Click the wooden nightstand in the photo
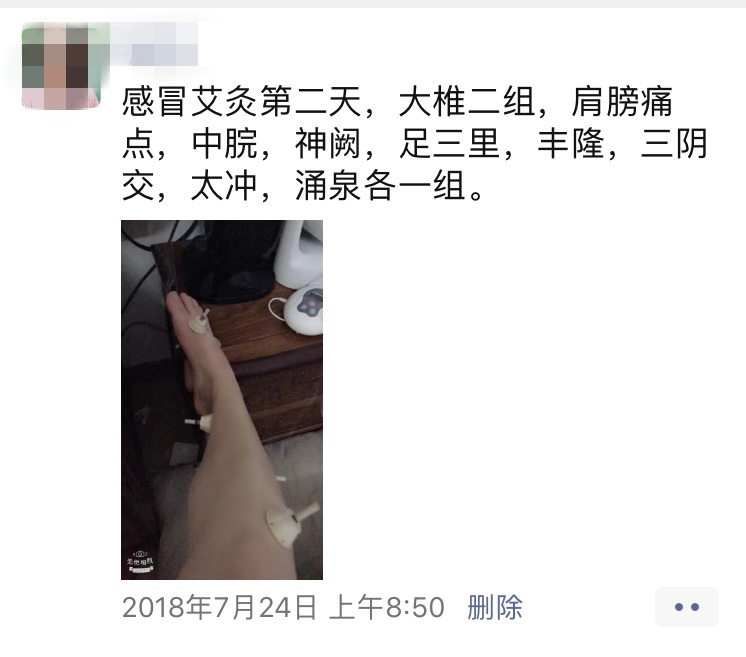Image resolution: width=746 pixels, height=657 pixels. [271, 366]
